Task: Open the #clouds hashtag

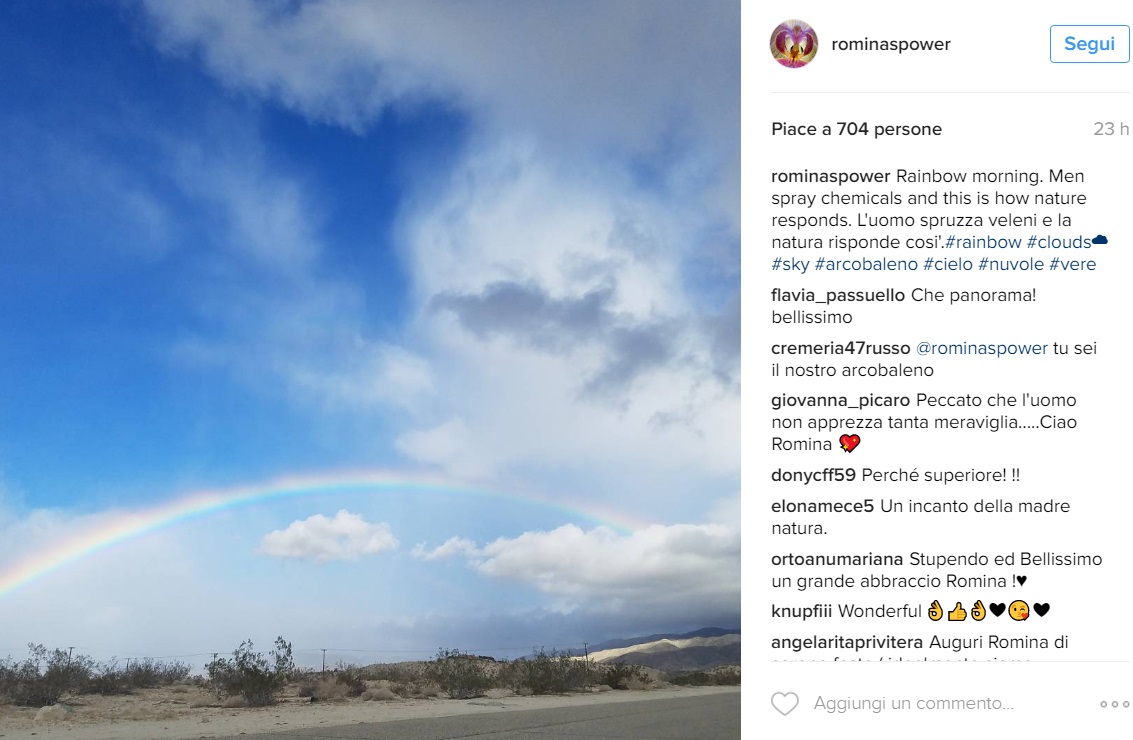Action: (x=1059, y=242)
